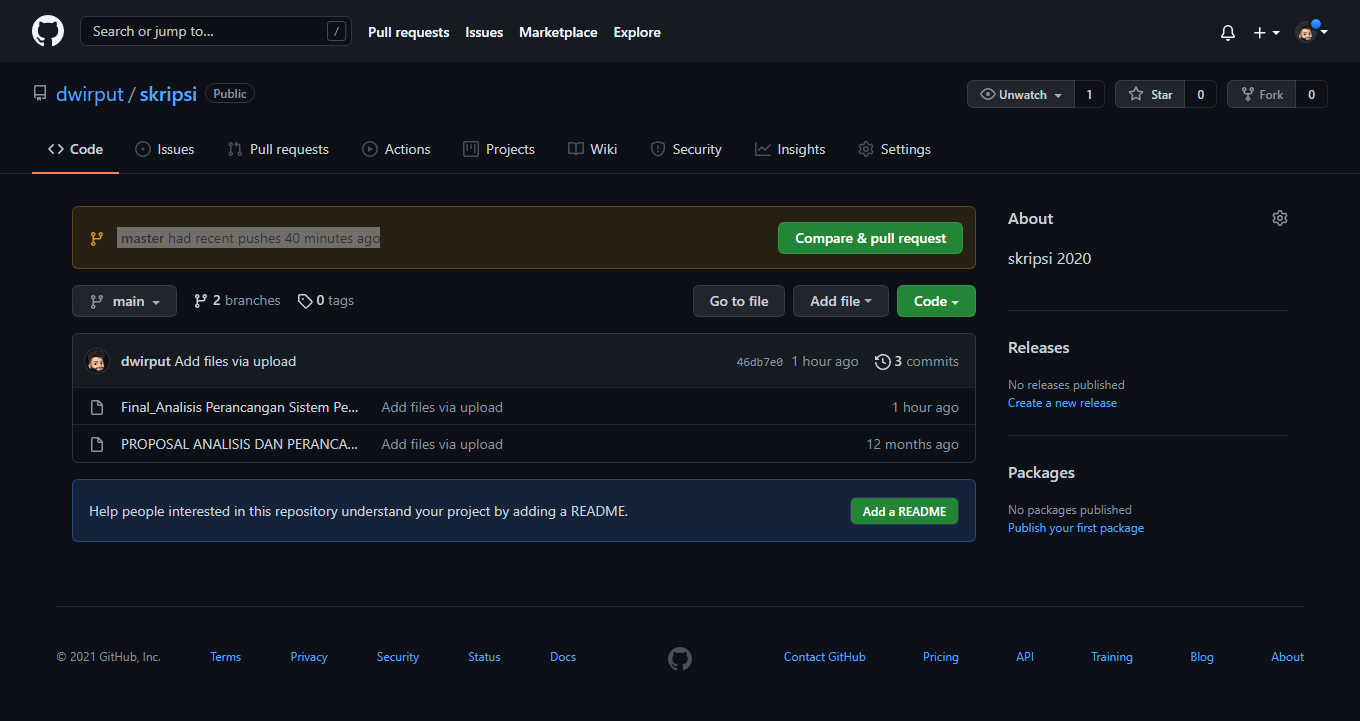1360x721 pixels.
Task: Open the main branch selector
Action: pyautogui.click(x=124, y=301)
